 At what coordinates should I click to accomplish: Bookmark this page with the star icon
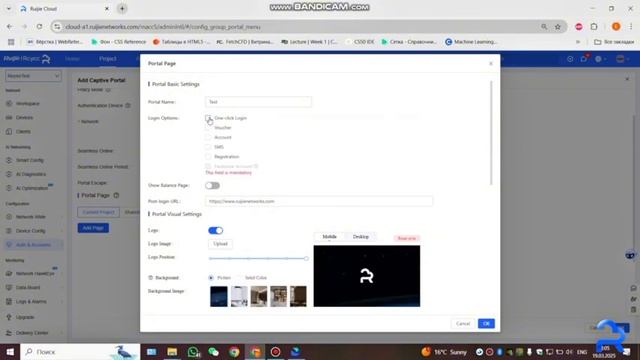(558, 27)
